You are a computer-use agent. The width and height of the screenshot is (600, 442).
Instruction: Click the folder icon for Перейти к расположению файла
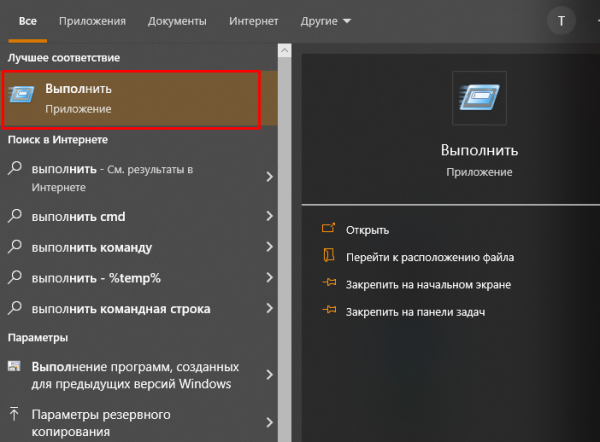(x=327, y=257)
